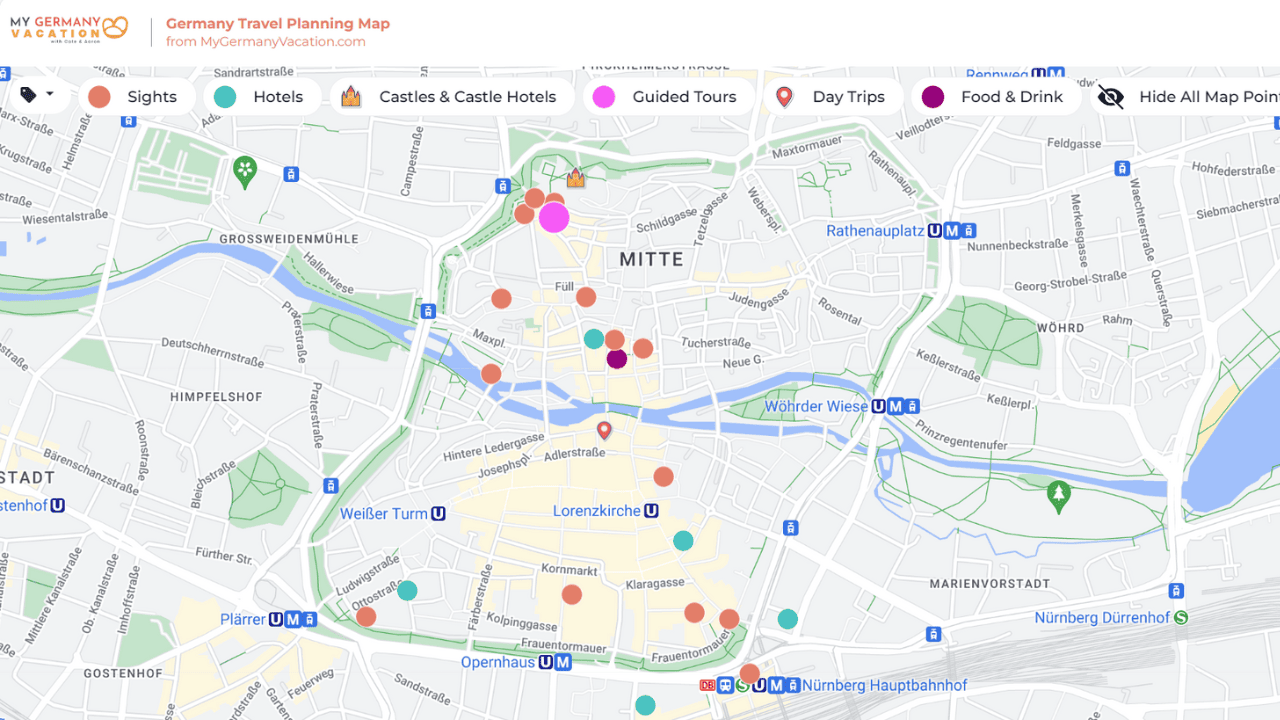Click the sight marker at Kornmarkt
Screen dimensions: 1280x720
(x=572, y=595)
